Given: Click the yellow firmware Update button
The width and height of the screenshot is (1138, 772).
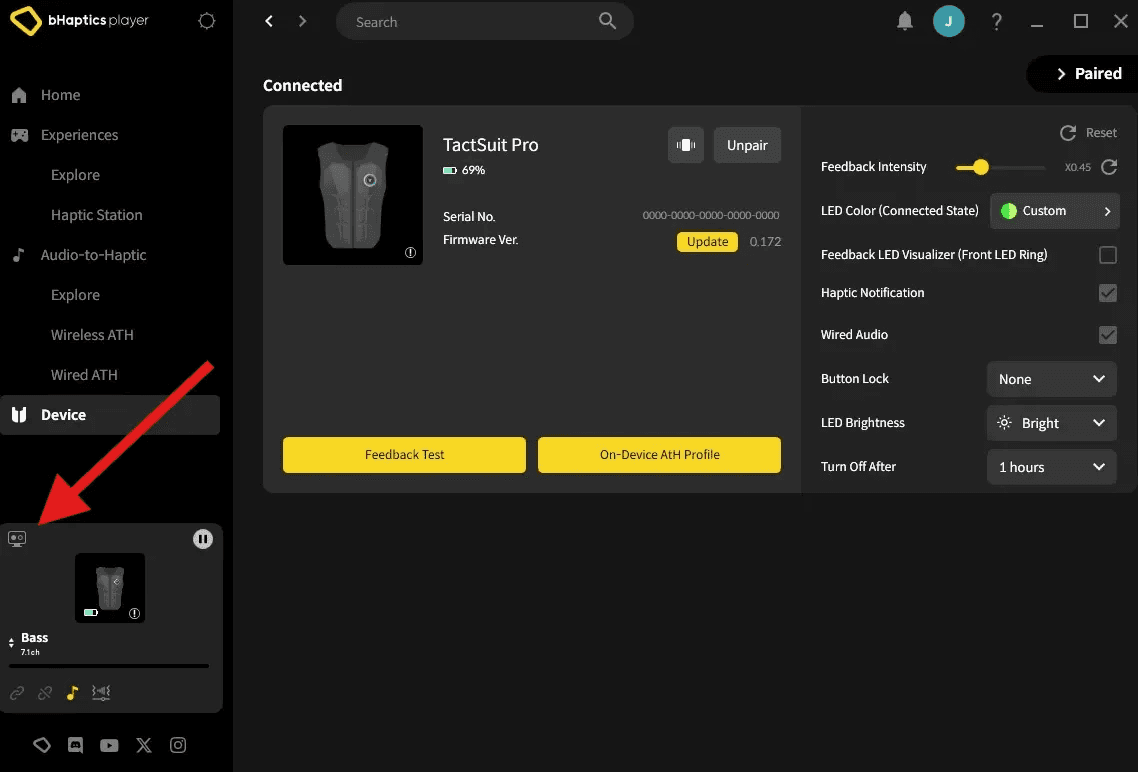Looking at the screenshot, I should (x=707, y=242).
